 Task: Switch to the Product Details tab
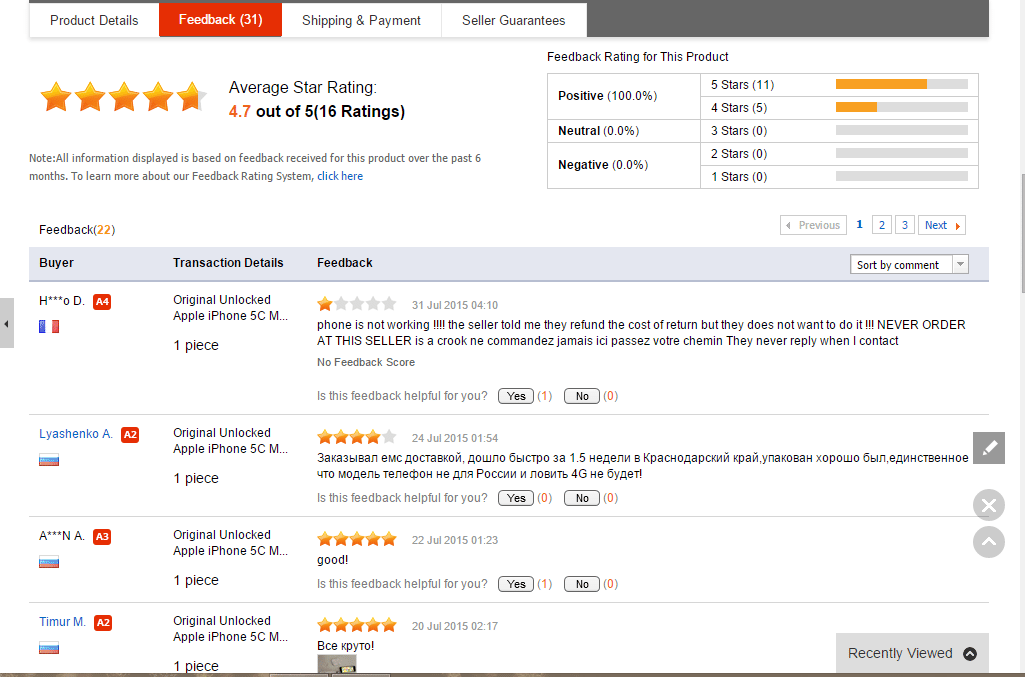[94, 20]
